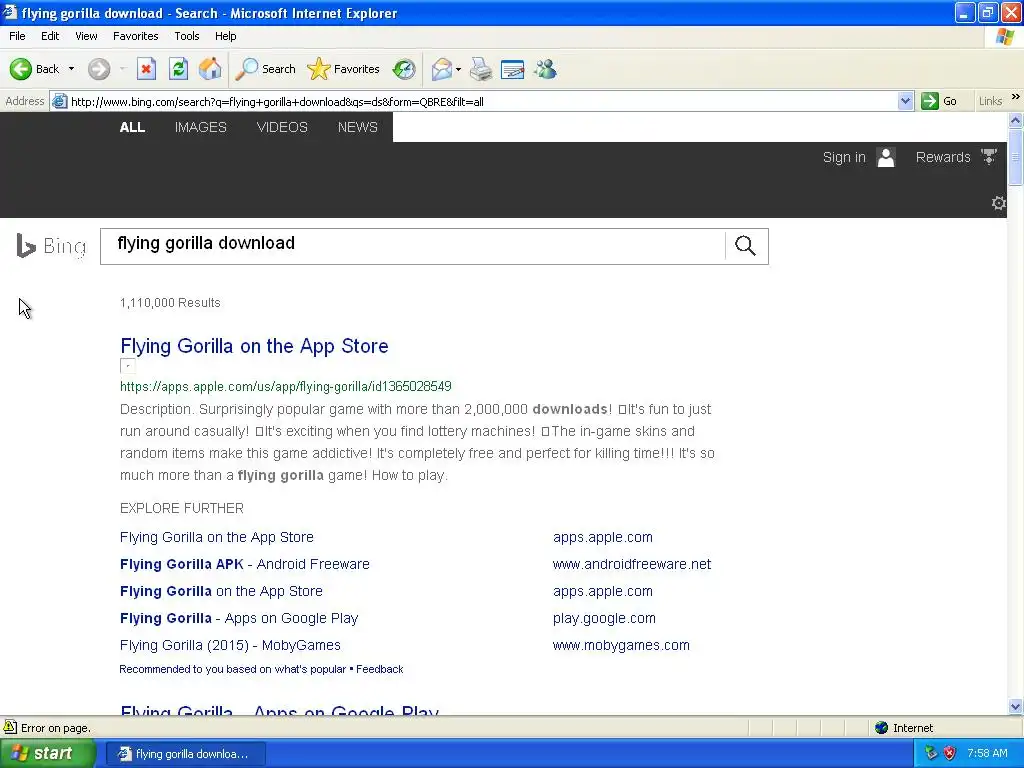Click the address bar page icon
Viewport: 1024px width, 768px height.
(59, 101)
